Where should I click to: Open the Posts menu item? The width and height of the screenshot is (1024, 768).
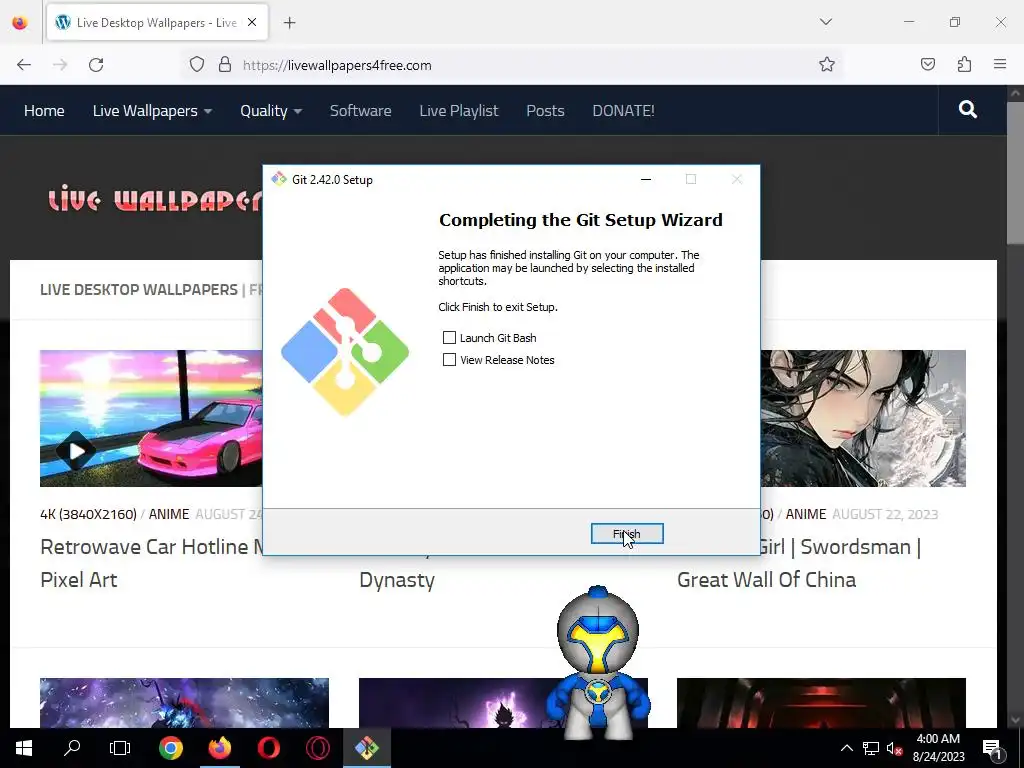pyautogui.click(x=545, y=110)
